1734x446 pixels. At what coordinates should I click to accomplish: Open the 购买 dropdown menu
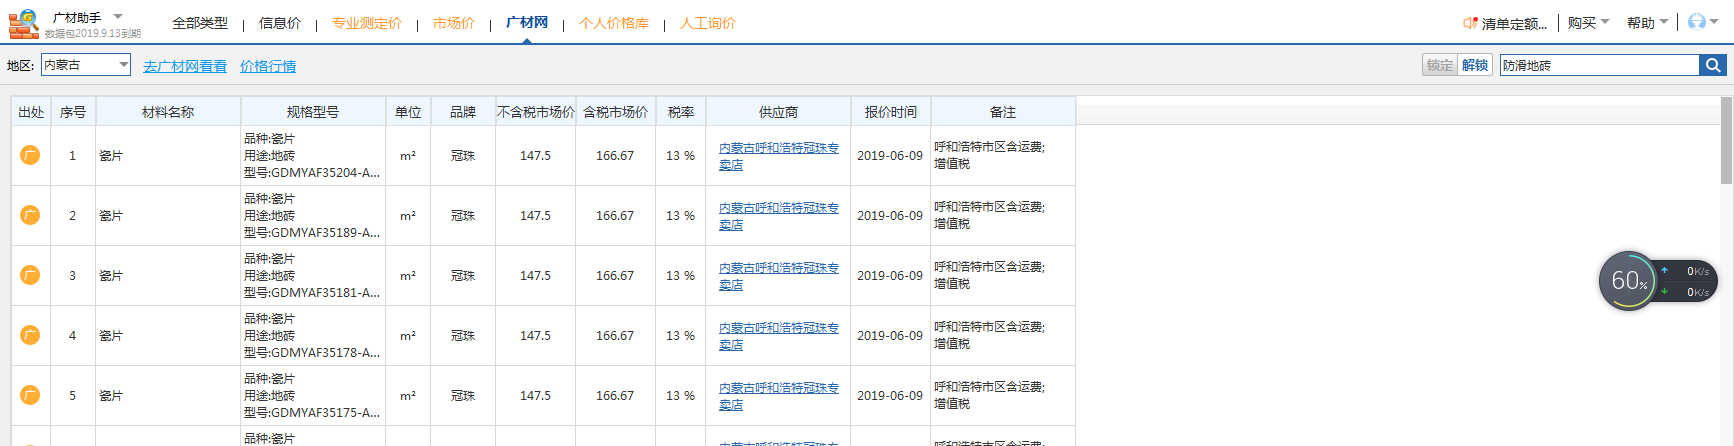click(1588, 23)
